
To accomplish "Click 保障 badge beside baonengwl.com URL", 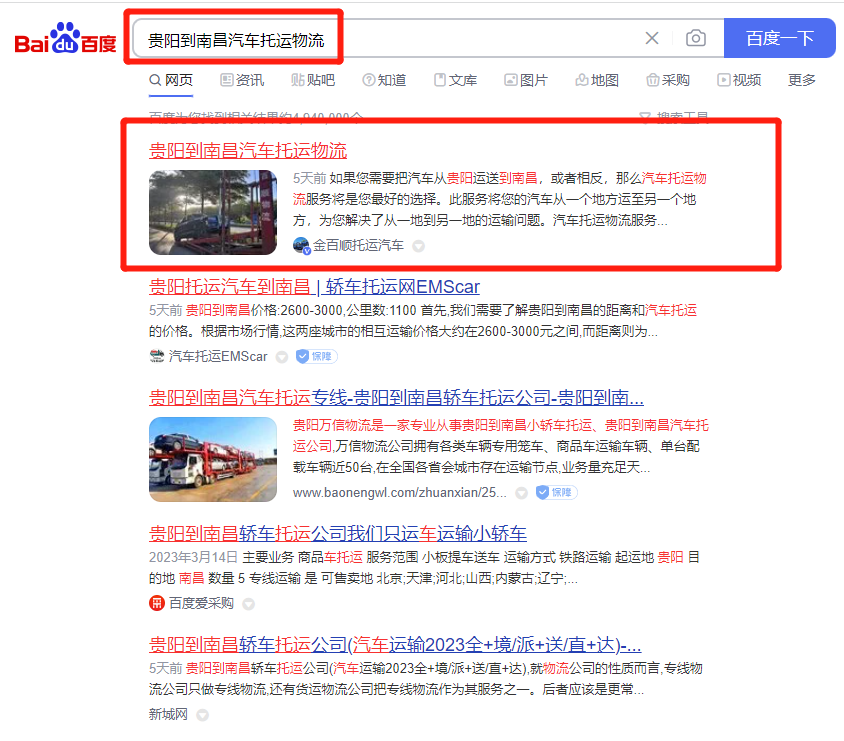I will [557, 493].
